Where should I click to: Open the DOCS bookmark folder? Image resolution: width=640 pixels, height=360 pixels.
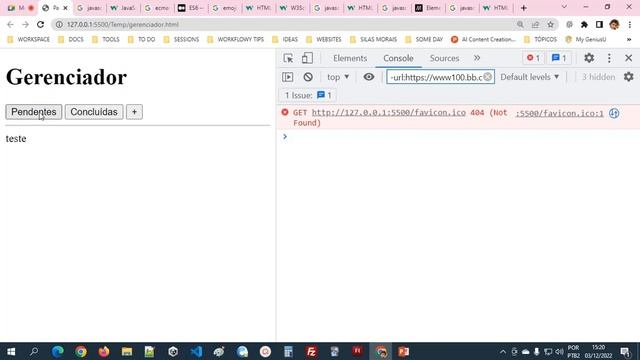[71, 39]
